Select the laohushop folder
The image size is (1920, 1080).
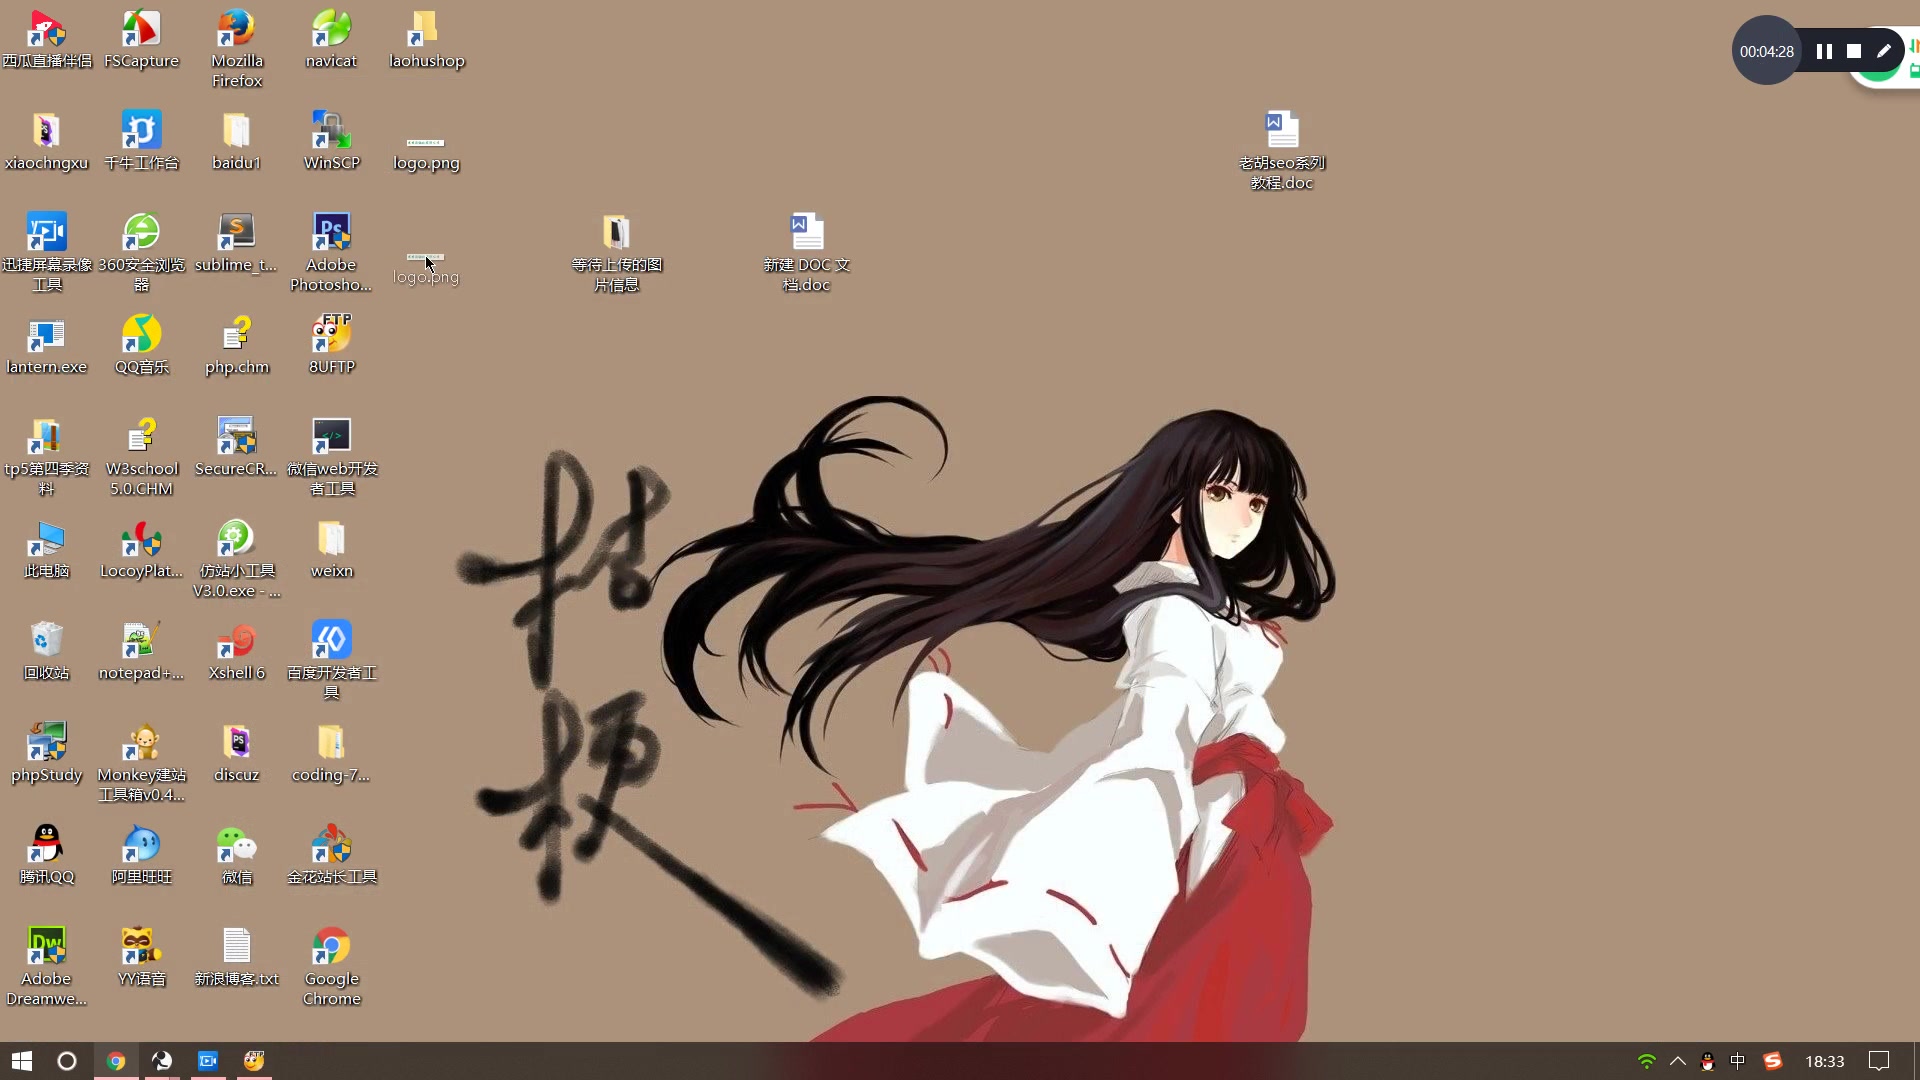coord(426,30)
